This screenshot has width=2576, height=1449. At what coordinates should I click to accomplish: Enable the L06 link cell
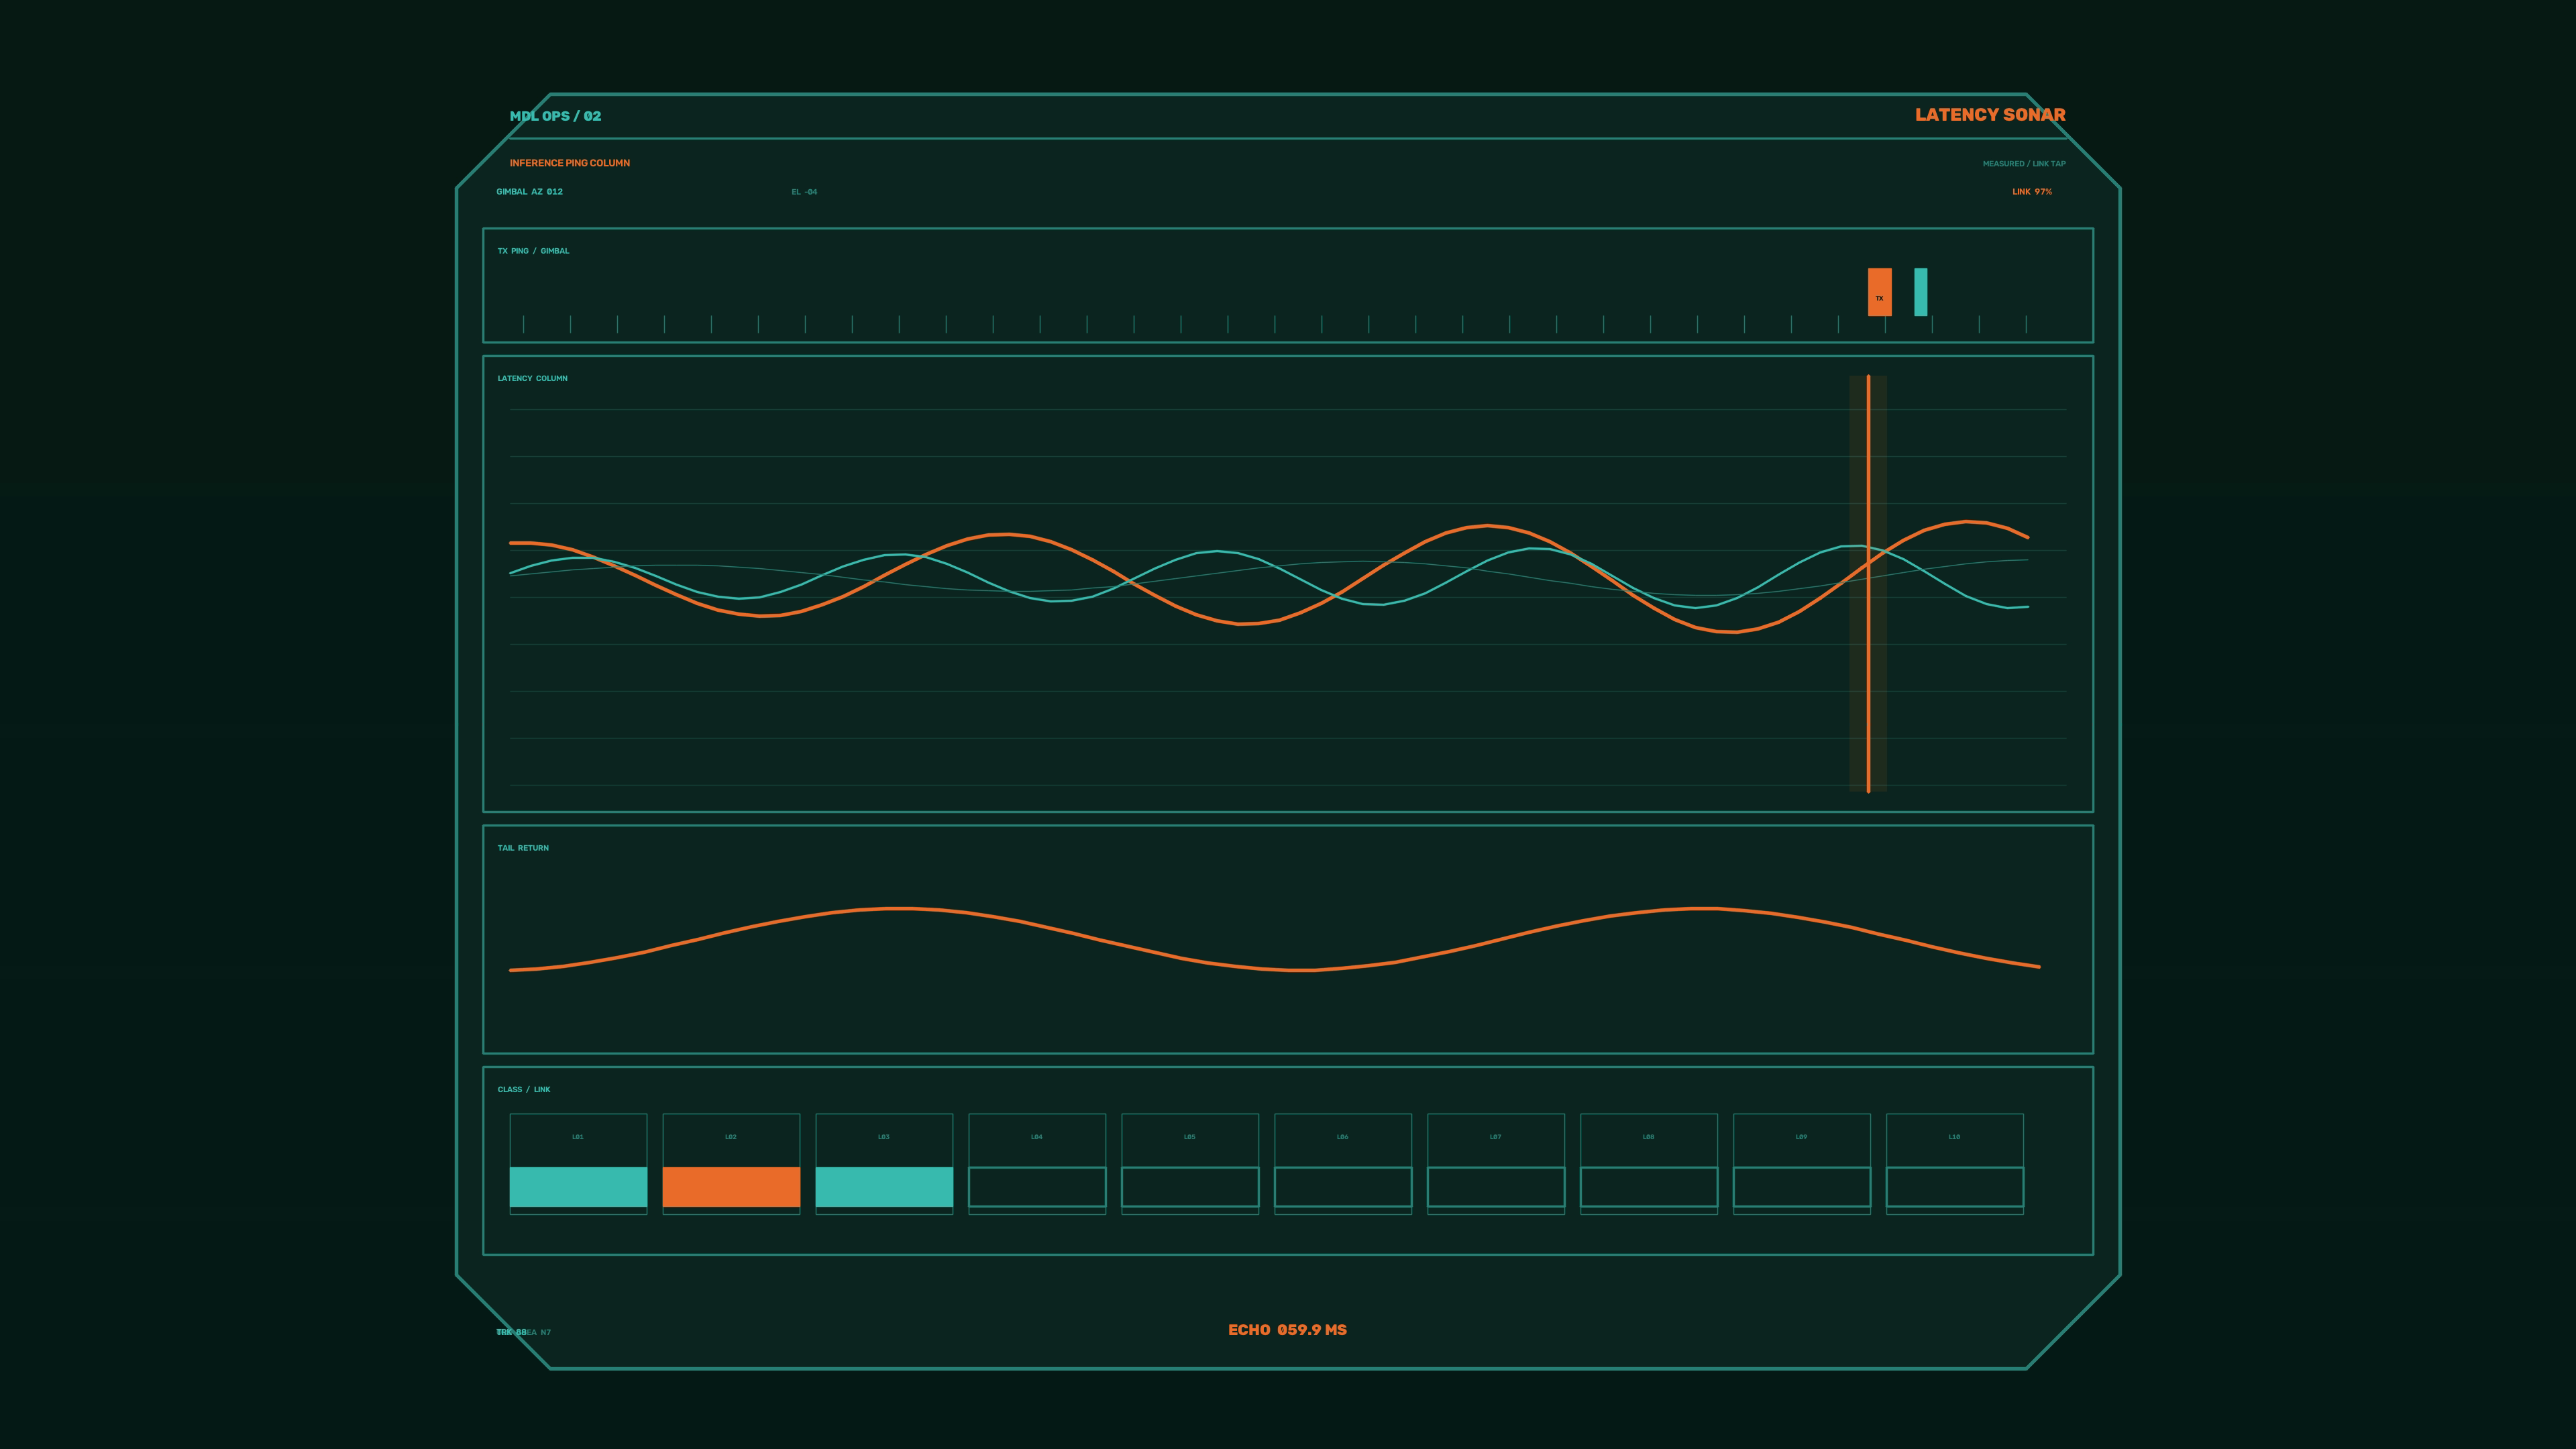[1343, 1164]
